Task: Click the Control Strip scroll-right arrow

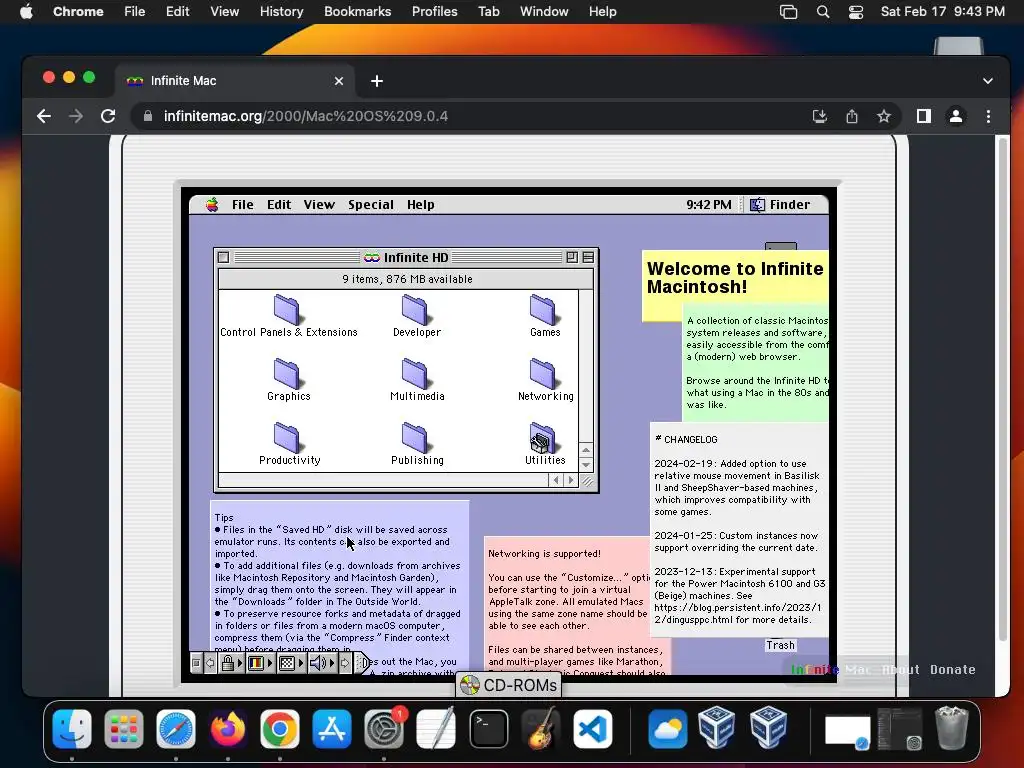Action: click(345, 663)
